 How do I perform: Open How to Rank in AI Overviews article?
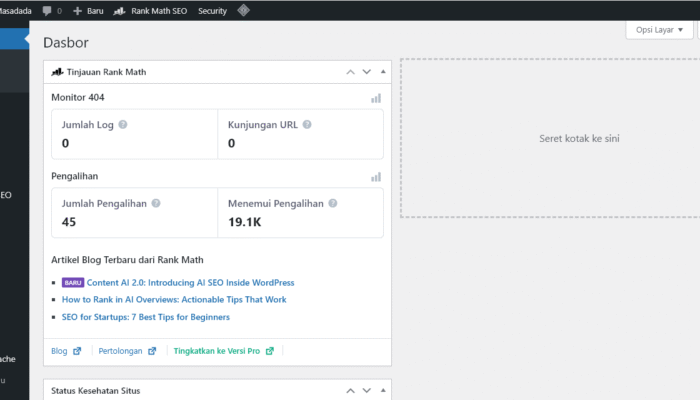(x=174, y=300)
